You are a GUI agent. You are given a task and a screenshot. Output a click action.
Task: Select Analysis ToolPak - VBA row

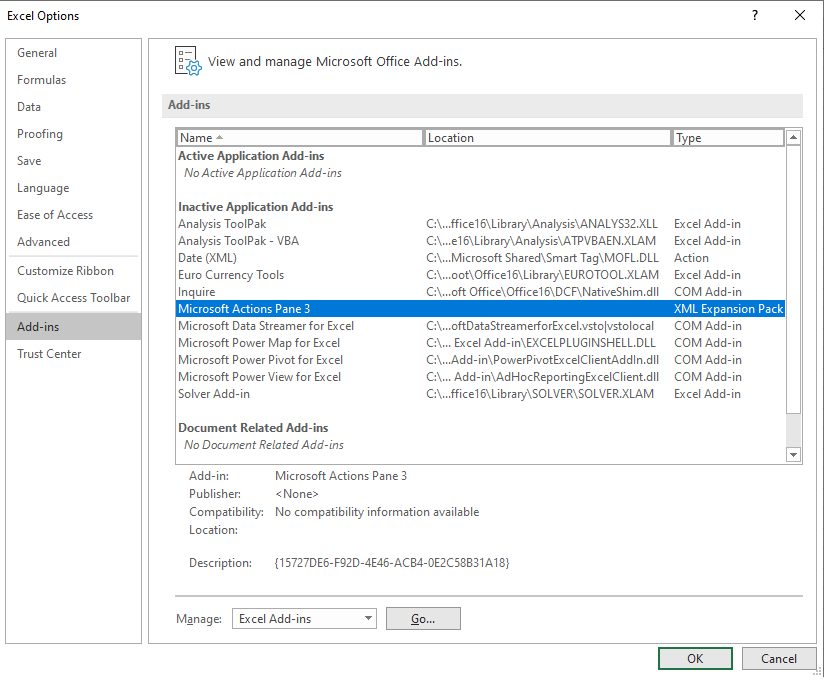(x=480, y=241)
